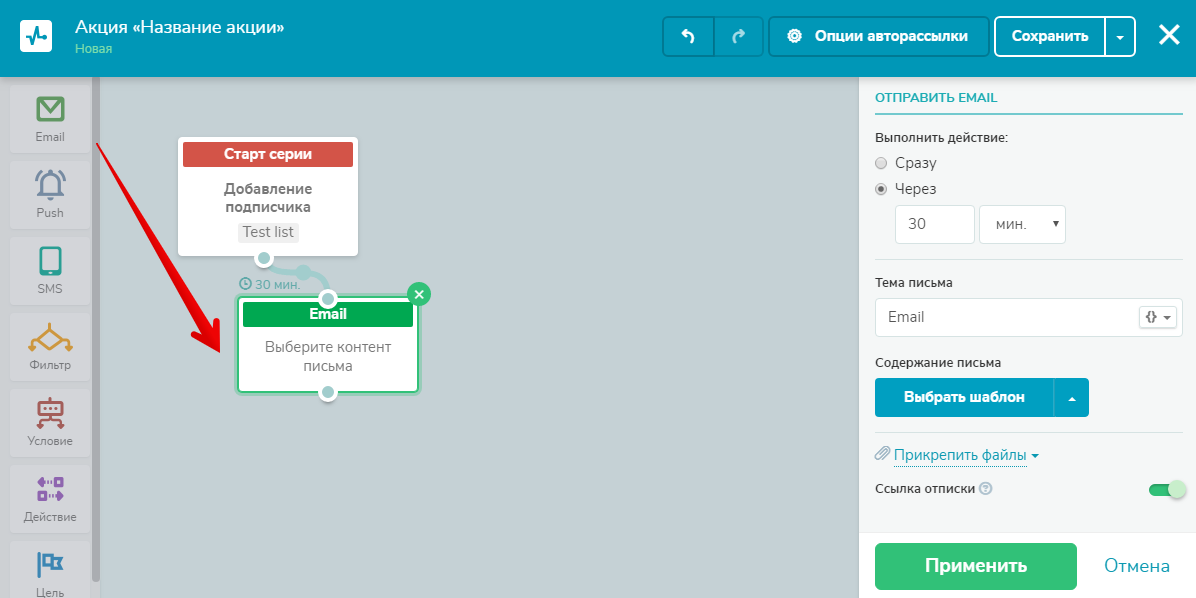Select the Условие block
1196x598 pixels.
coord(50,423)
